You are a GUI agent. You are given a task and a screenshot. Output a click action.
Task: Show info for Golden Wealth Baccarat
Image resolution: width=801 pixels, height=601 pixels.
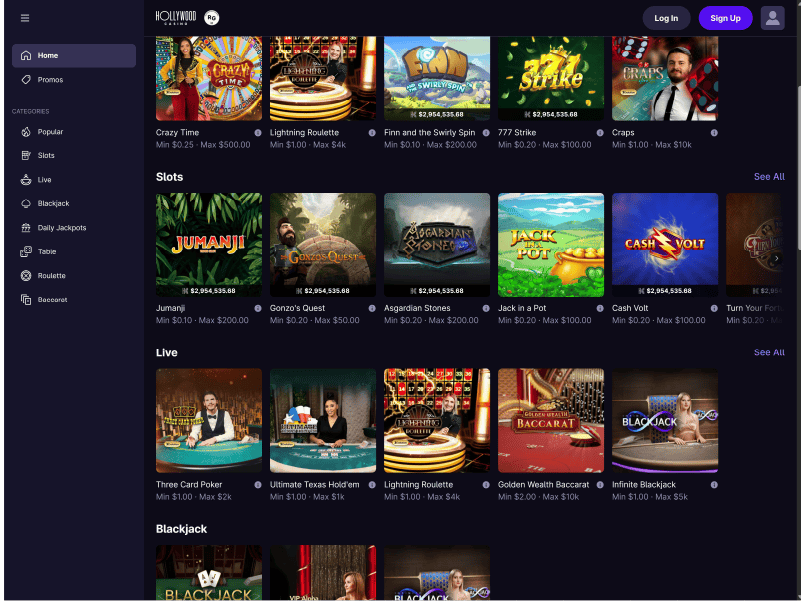600,484
